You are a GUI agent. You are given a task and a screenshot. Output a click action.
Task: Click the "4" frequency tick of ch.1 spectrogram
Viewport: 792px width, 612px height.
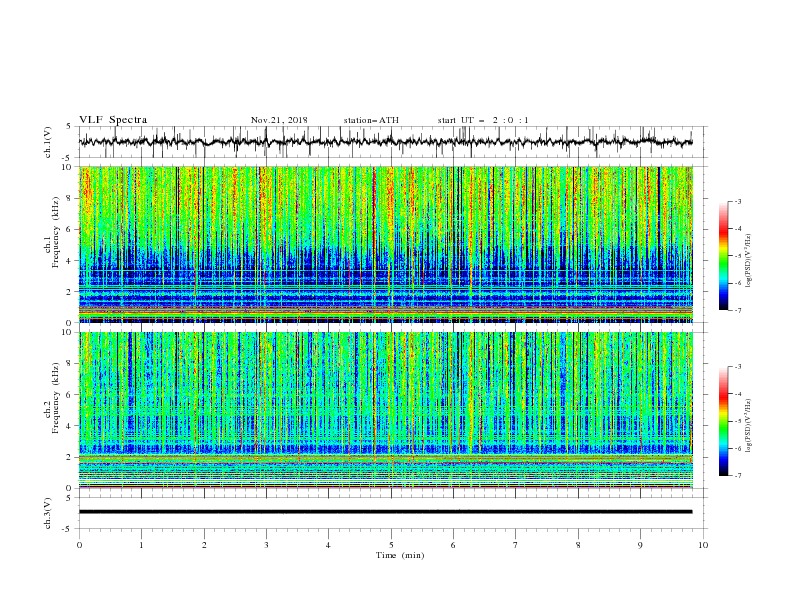tap(70, 261)
